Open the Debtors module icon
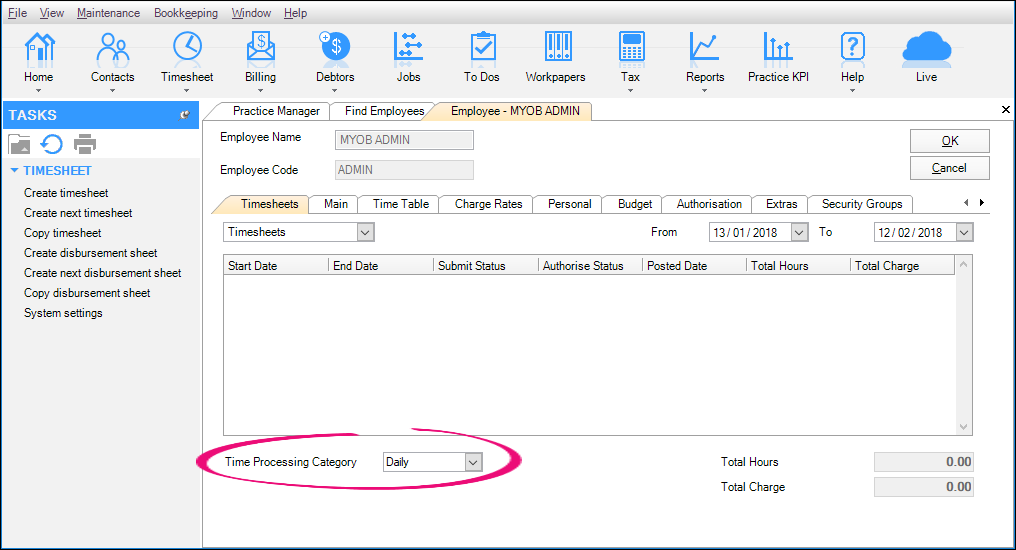This screenshot has width=1016, height=550. point(334,47)
